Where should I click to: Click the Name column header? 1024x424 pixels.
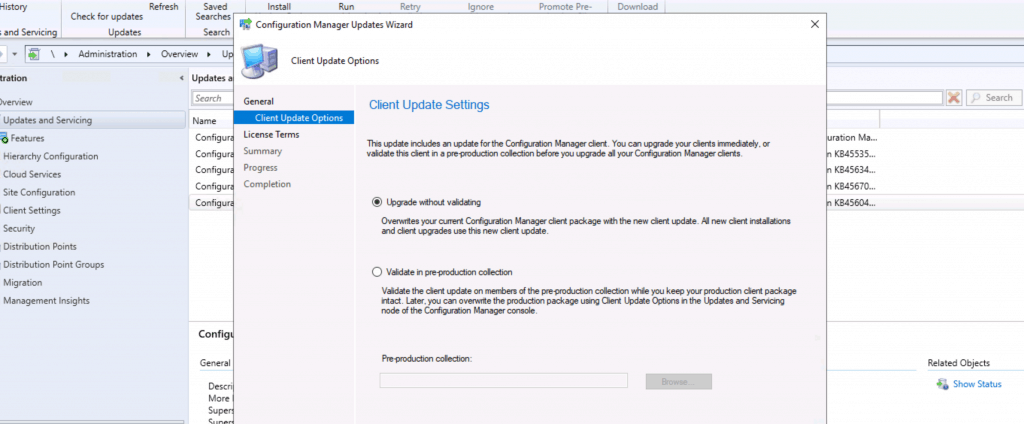(204, 121)
